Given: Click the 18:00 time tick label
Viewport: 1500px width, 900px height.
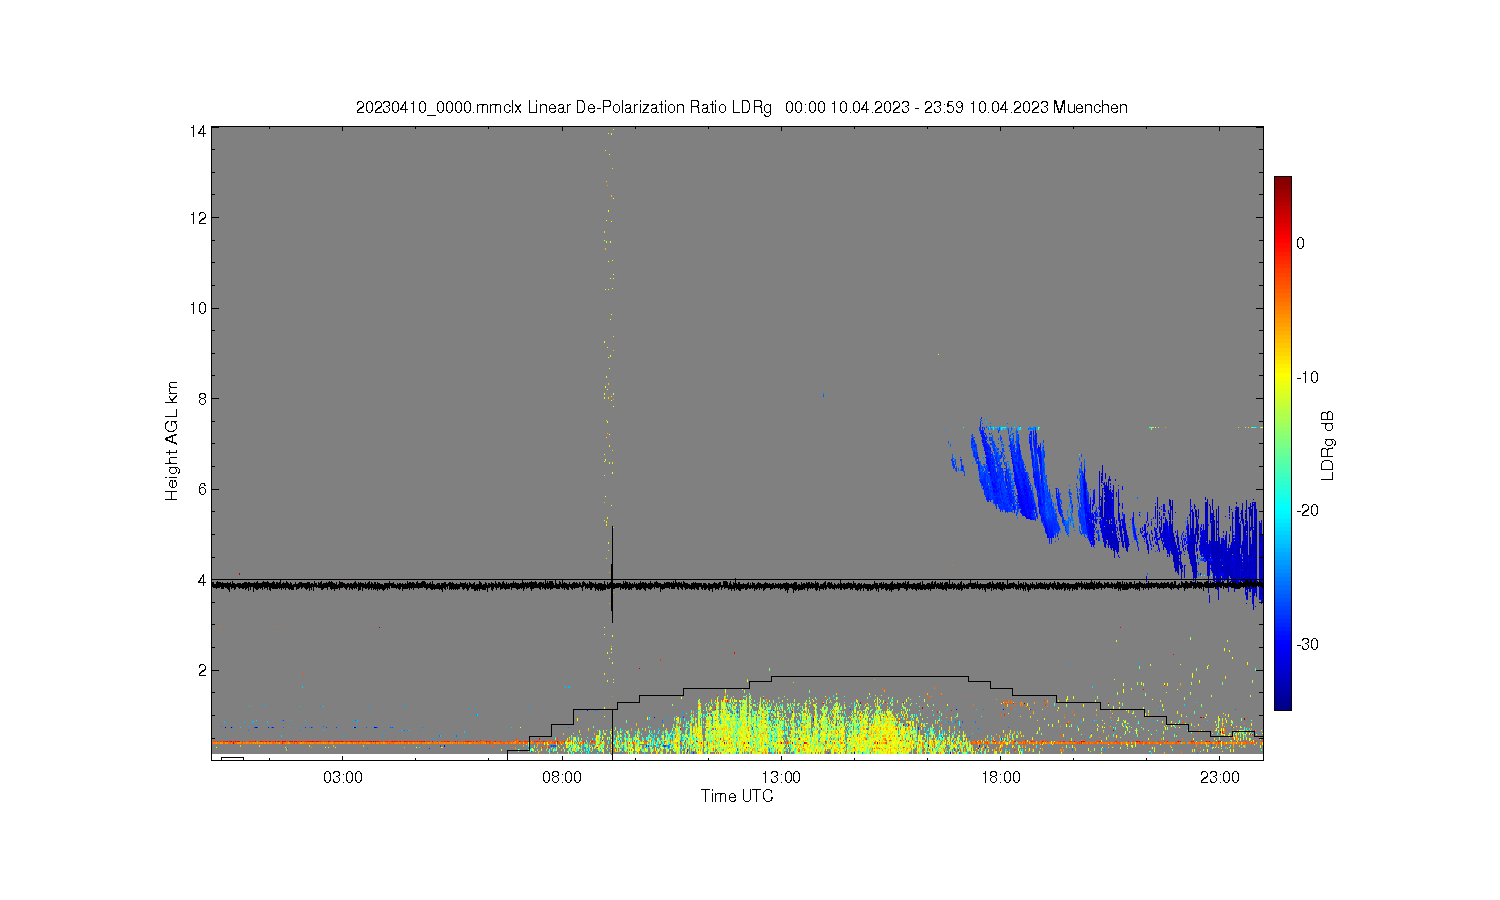Looking at the screenshot, I should (x=1000, y=777).
